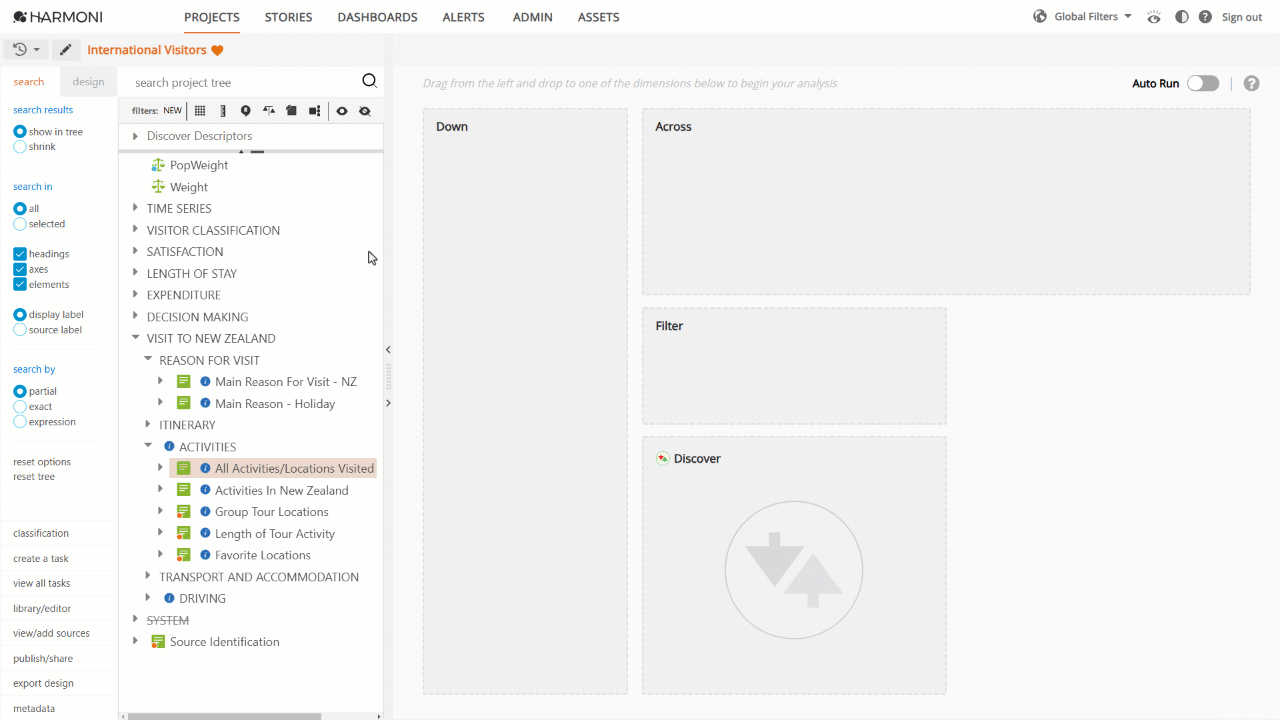Click the Discover icon in drop zone

[662, 459]
